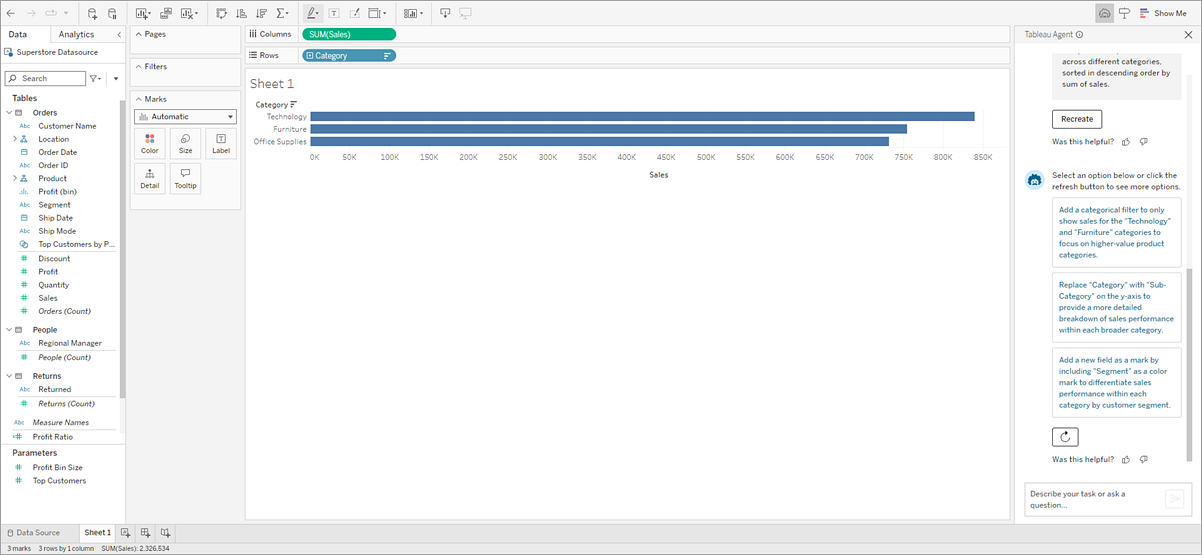Click thumbs up under the Recreate button

coord(1127,142)
